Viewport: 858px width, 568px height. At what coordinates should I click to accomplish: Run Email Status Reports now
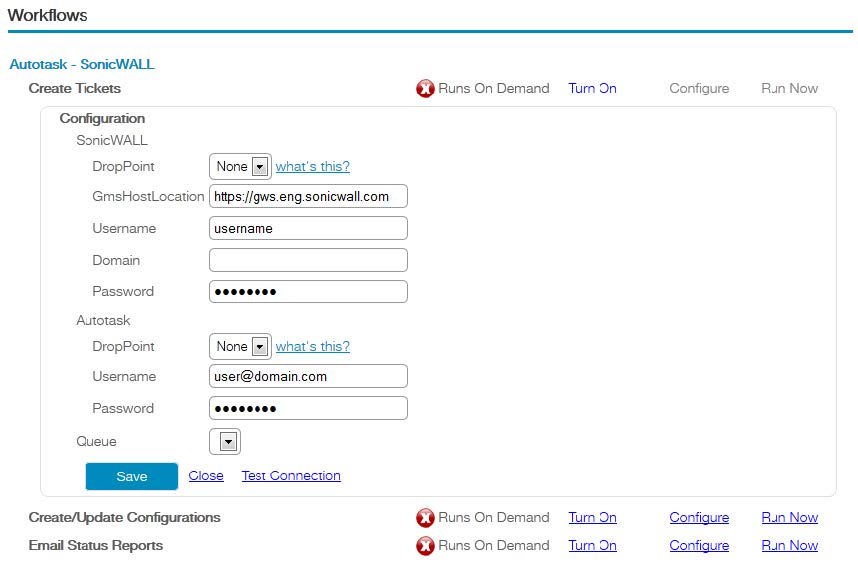pyautogui.click(x=790, y=546)
